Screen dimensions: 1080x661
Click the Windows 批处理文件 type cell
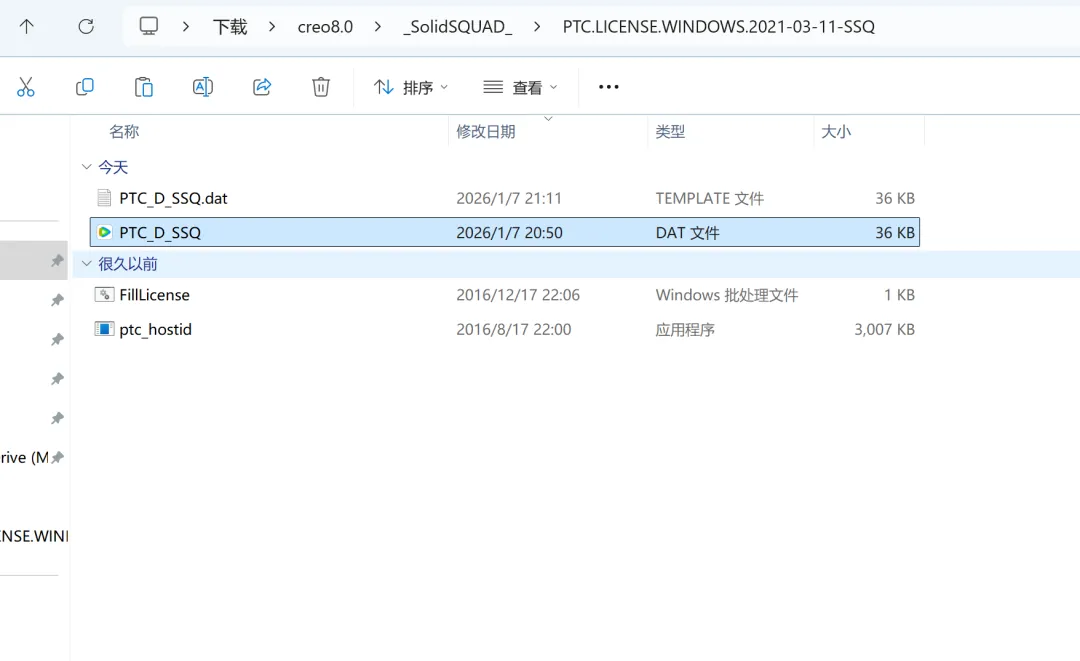pos(727,295)
